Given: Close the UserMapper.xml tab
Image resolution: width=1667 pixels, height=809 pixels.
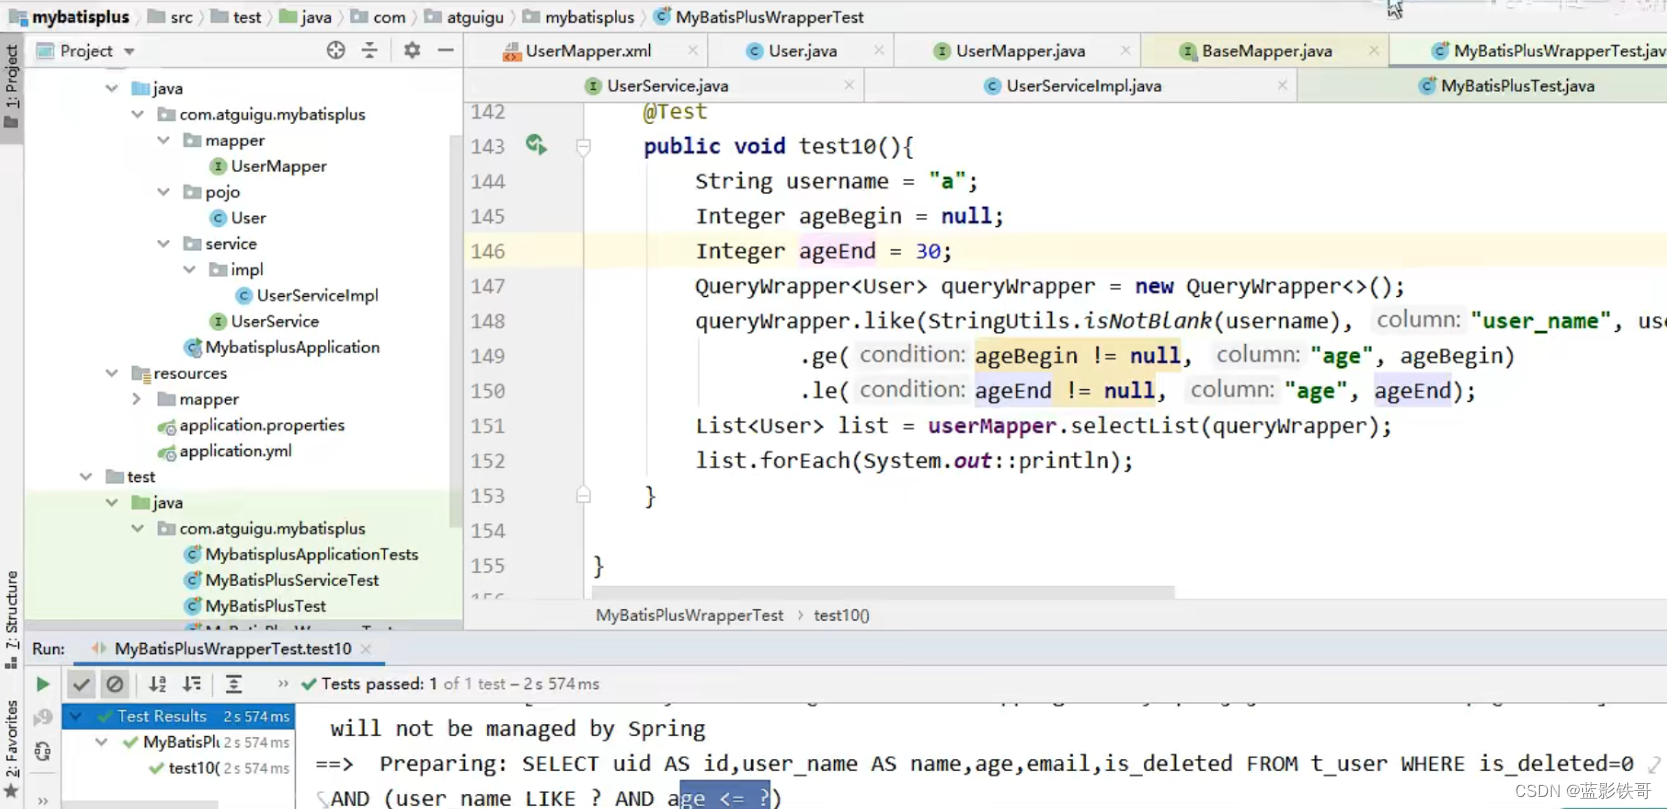Looking at the screenshot, I should coord(693,50).
